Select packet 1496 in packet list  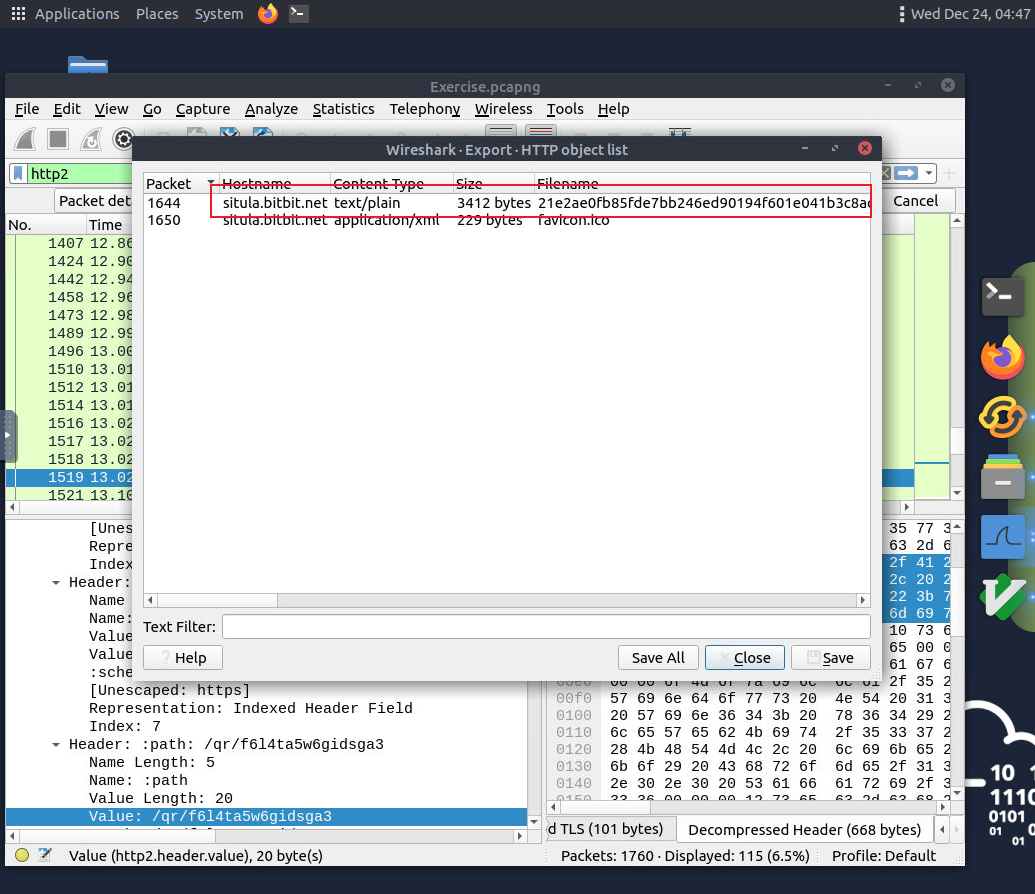tap(69, 351)
